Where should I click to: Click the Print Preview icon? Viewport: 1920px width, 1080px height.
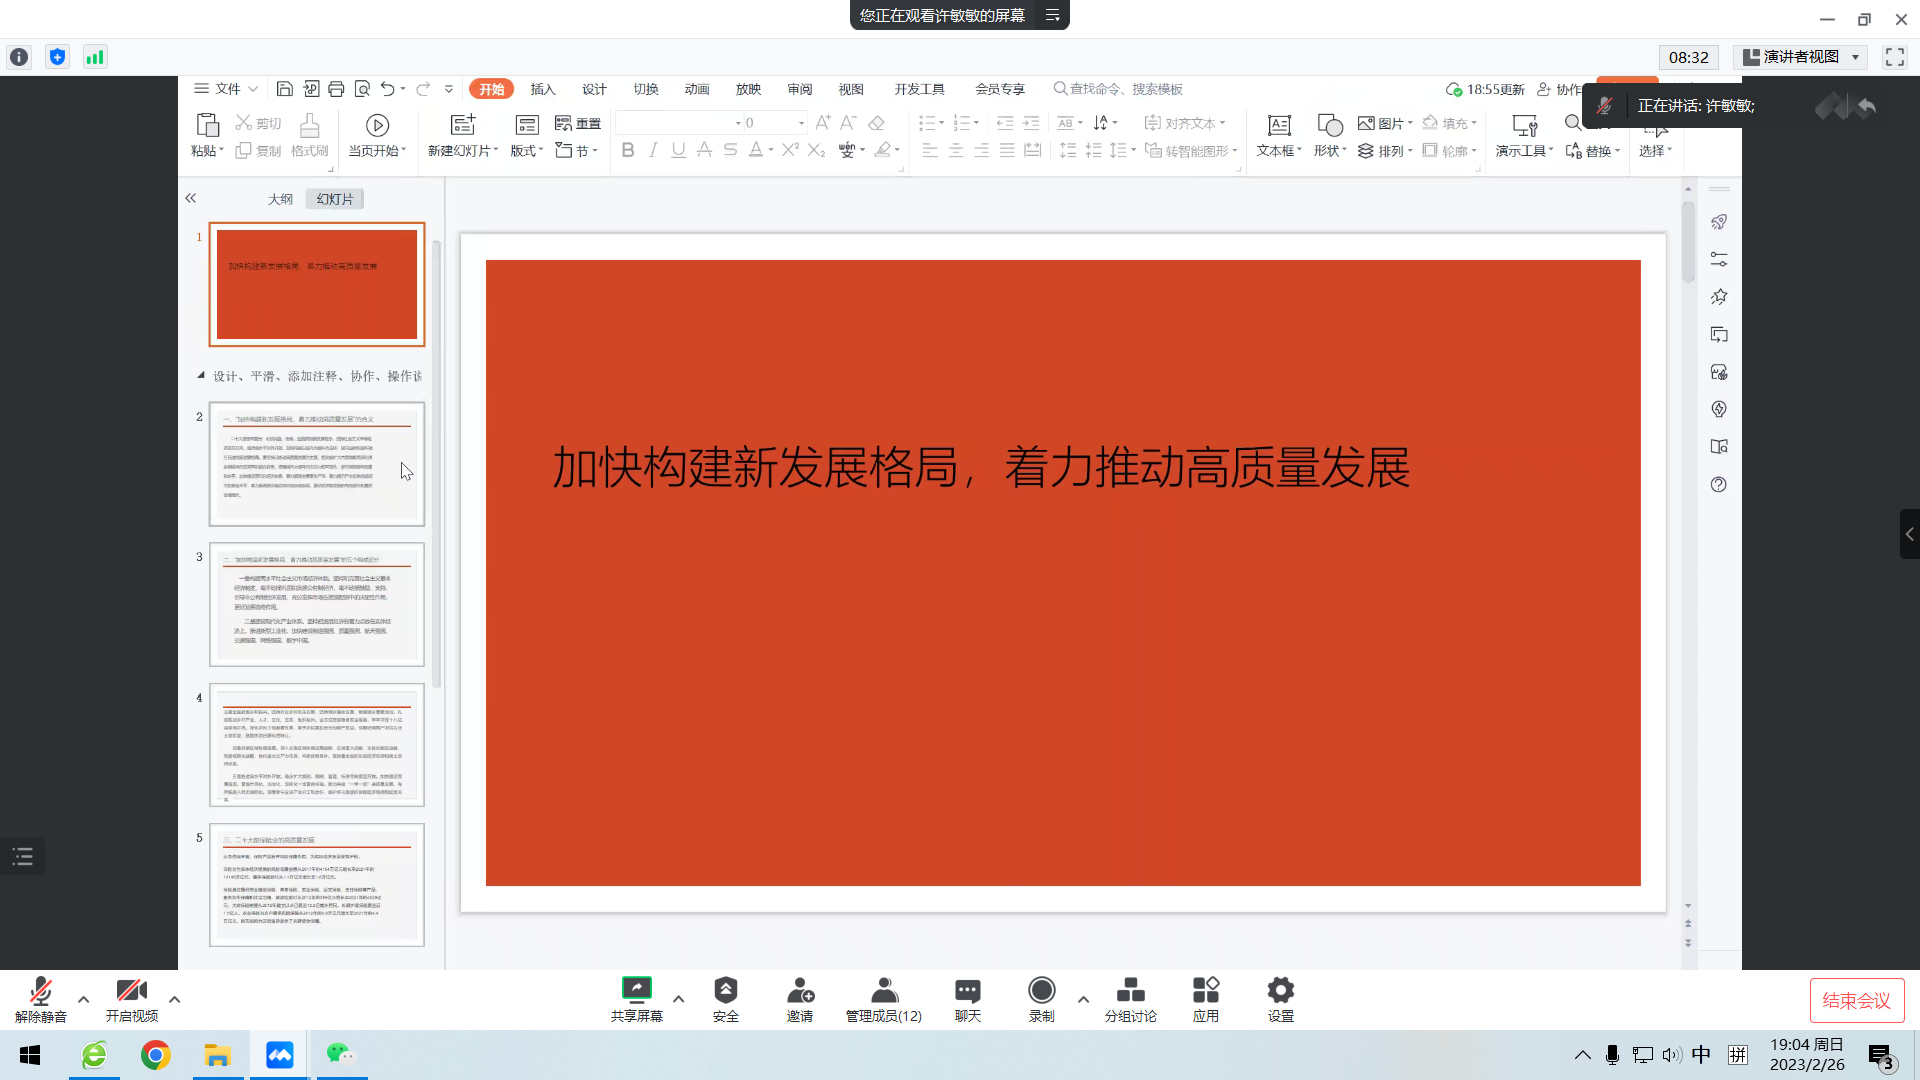(362, 89)
